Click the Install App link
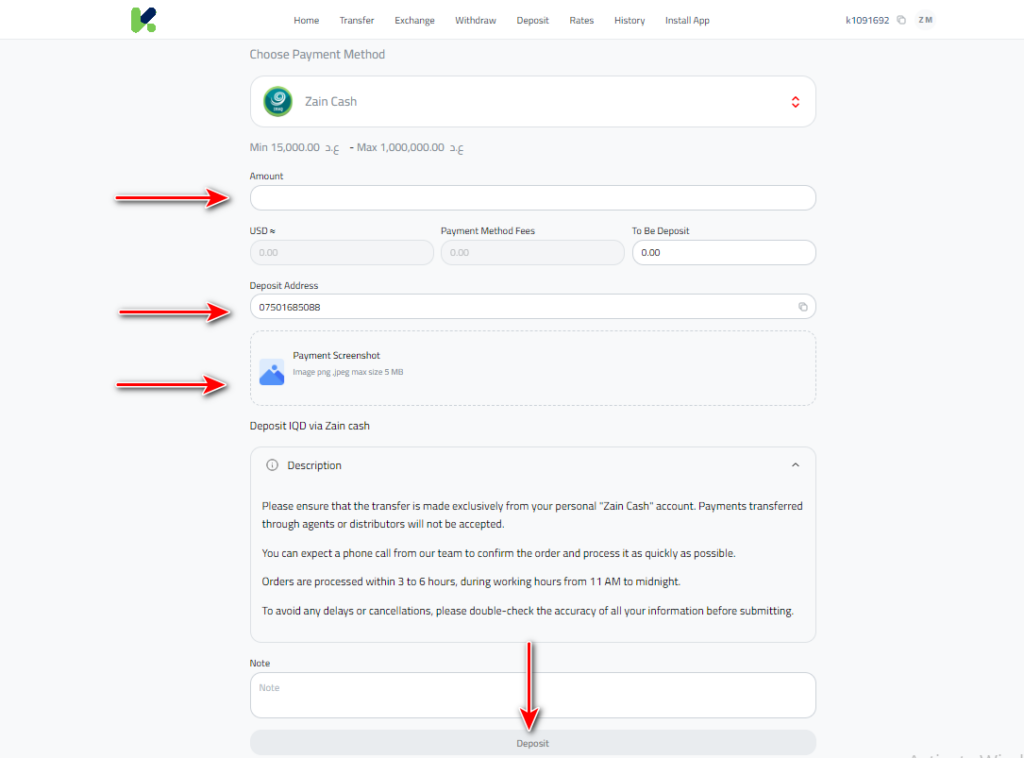This screenshot has height=758, width=1024. point(687,20)
